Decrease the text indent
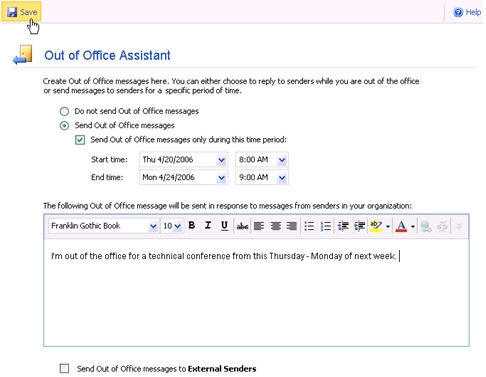Viewport: 486px width, 377px height. (x=343, y=226)
